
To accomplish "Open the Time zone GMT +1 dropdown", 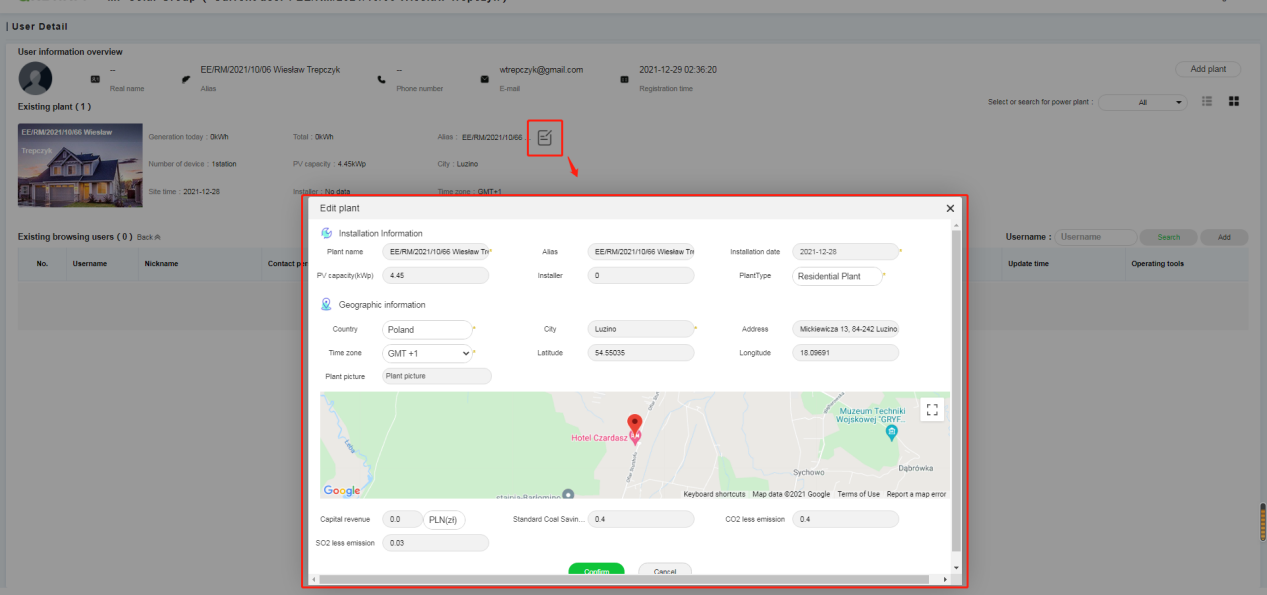I will (x=427, y=352).
